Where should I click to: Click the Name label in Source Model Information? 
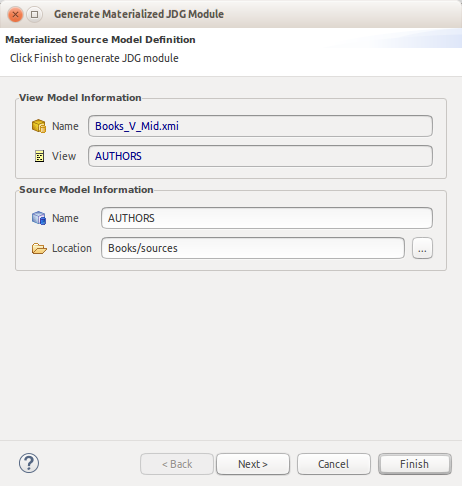65,218
